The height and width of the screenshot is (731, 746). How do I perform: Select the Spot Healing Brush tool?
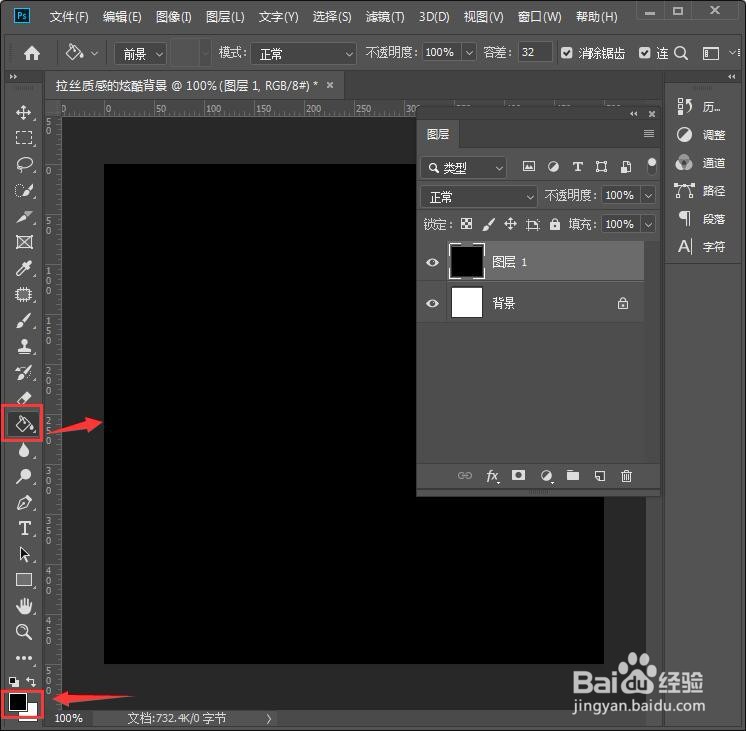point(24,295)
